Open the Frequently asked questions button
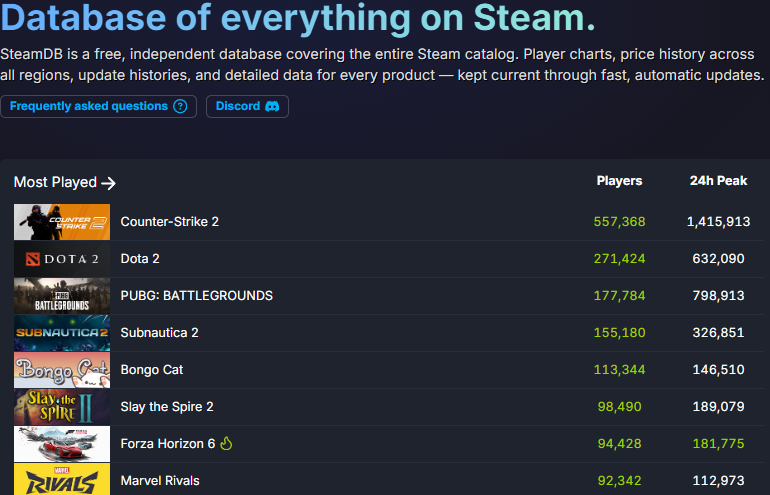Viewport: 770px width, 495px height. (98, 106)
